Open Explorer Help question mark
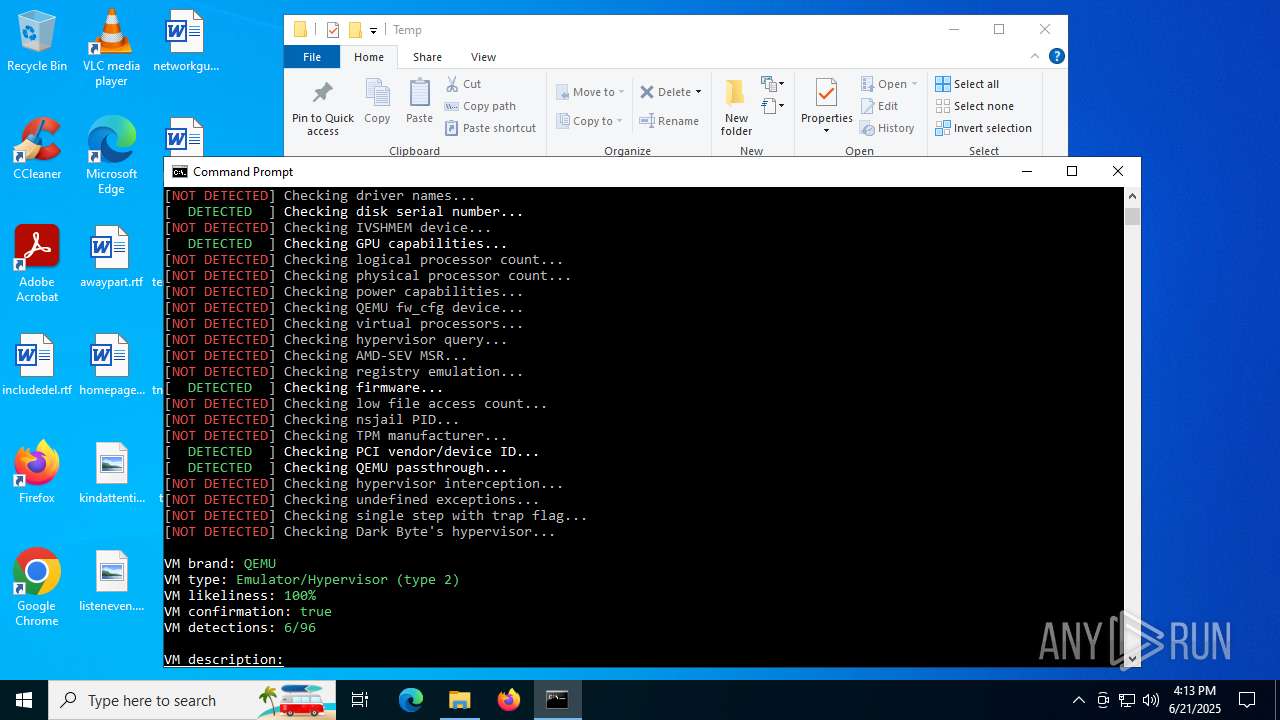Image resolution: width=1280 pixels, height=720 pixels. [x=1056, y=56]
